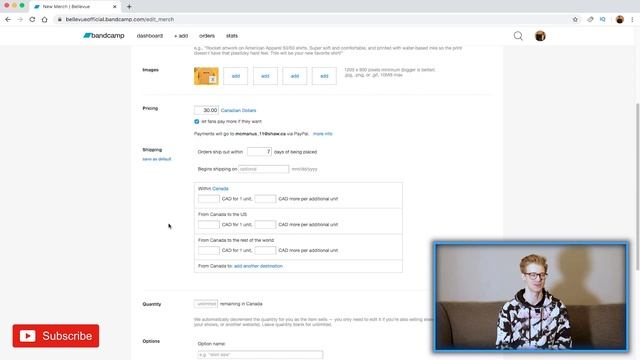Click the fourth add image slot
This screenshot has width=640, height=360.
click(x=324, y=76)
